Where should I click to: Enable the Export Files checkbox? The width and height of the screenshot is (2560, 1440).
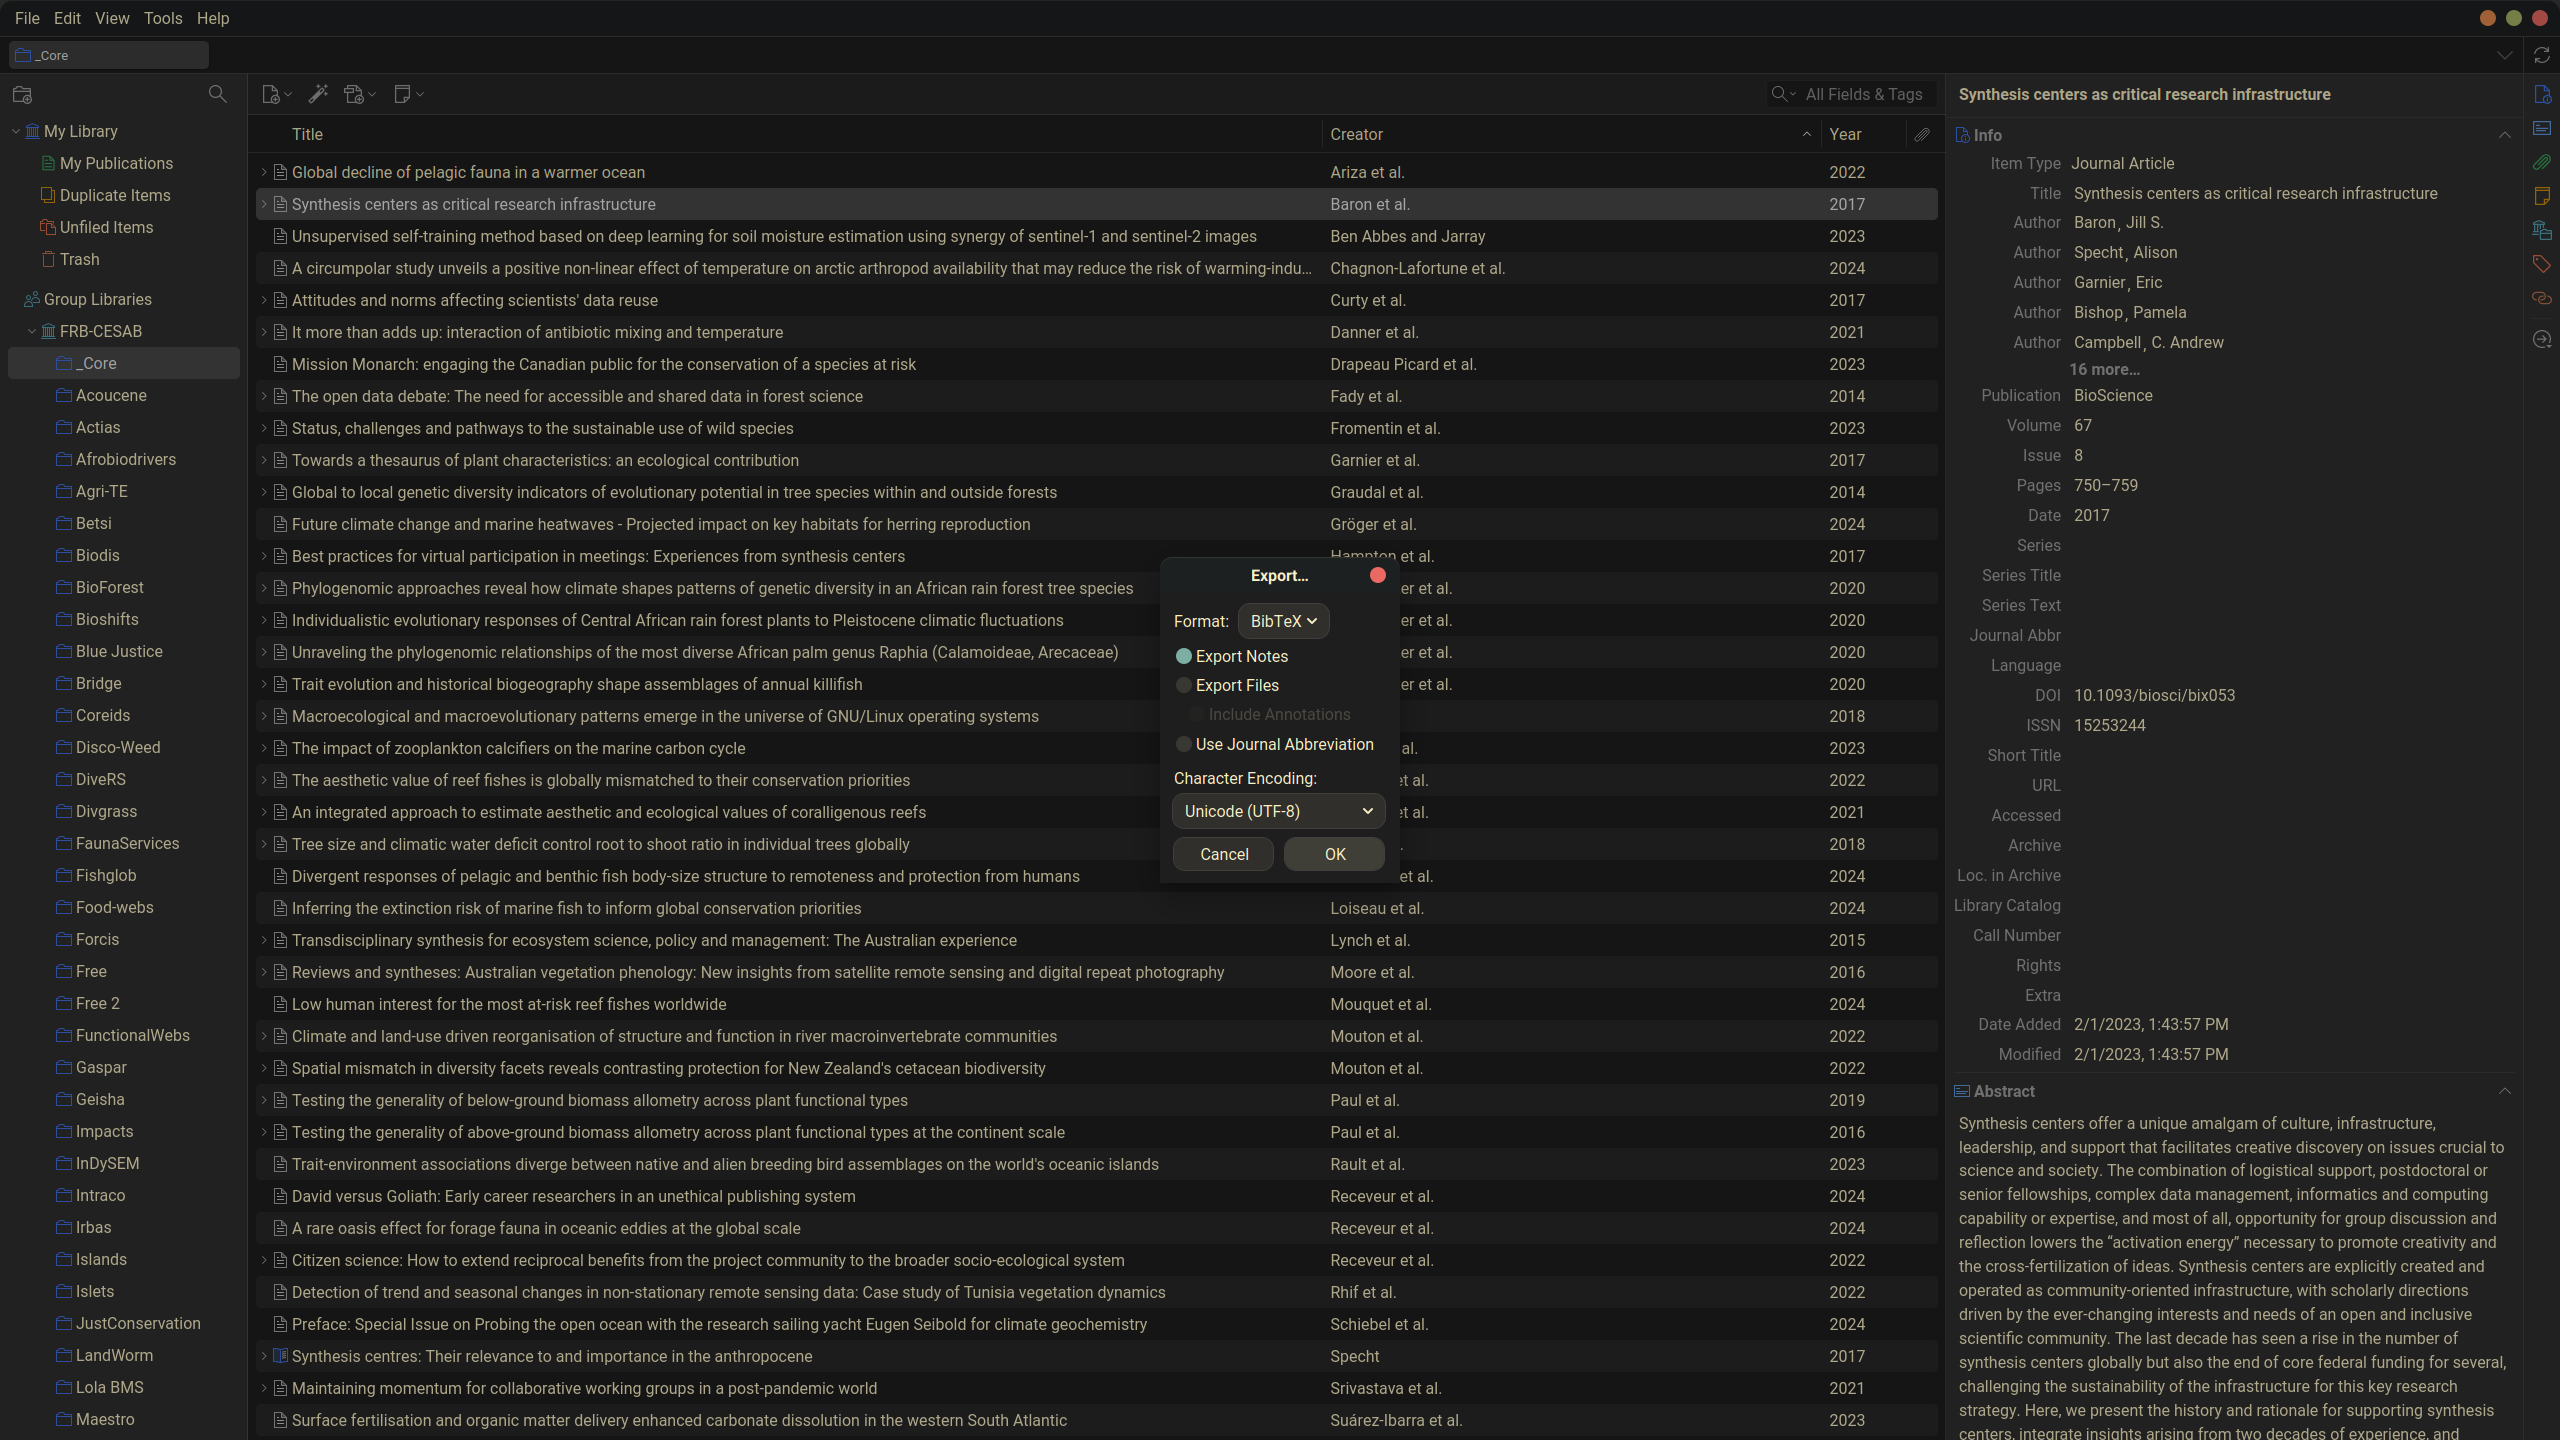(1184, 685)
